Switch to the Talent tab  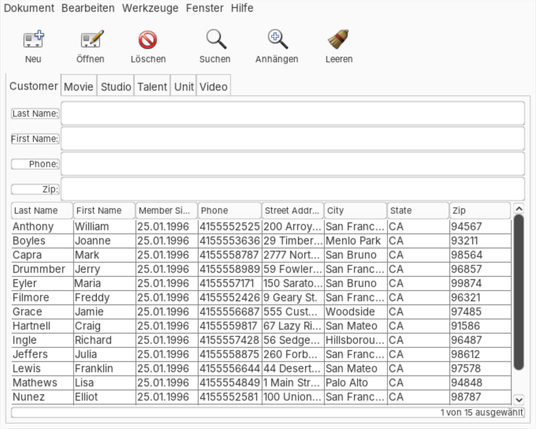pos(152,86)
